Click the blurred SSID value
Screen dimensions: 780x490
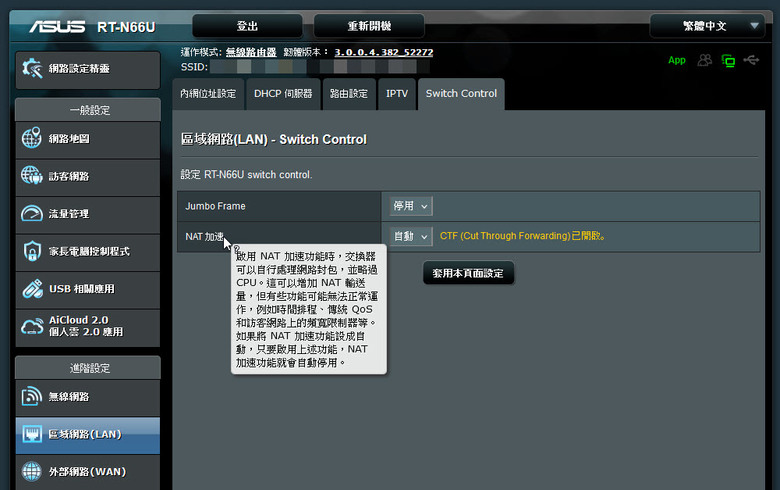click(x=320, y=67)
